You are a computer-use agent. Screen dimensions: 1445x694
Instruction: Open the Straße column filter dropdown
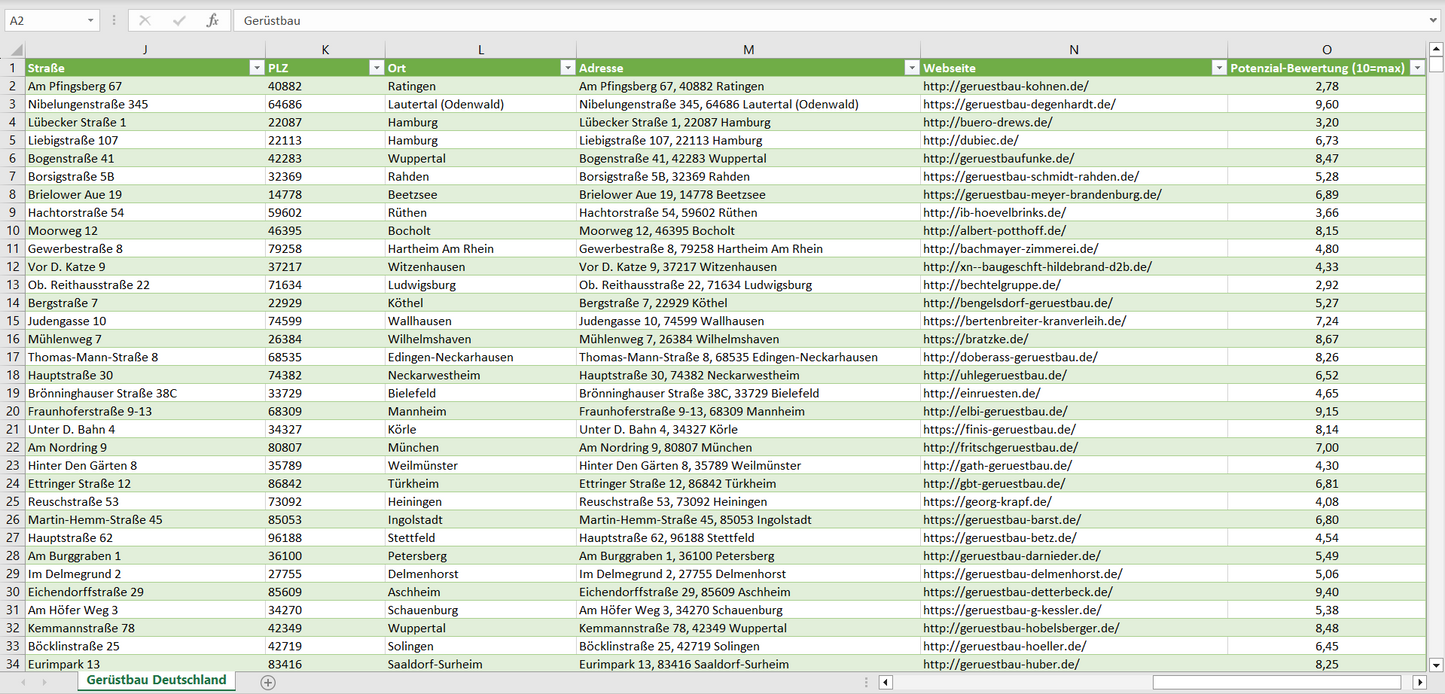pos(255,68)
